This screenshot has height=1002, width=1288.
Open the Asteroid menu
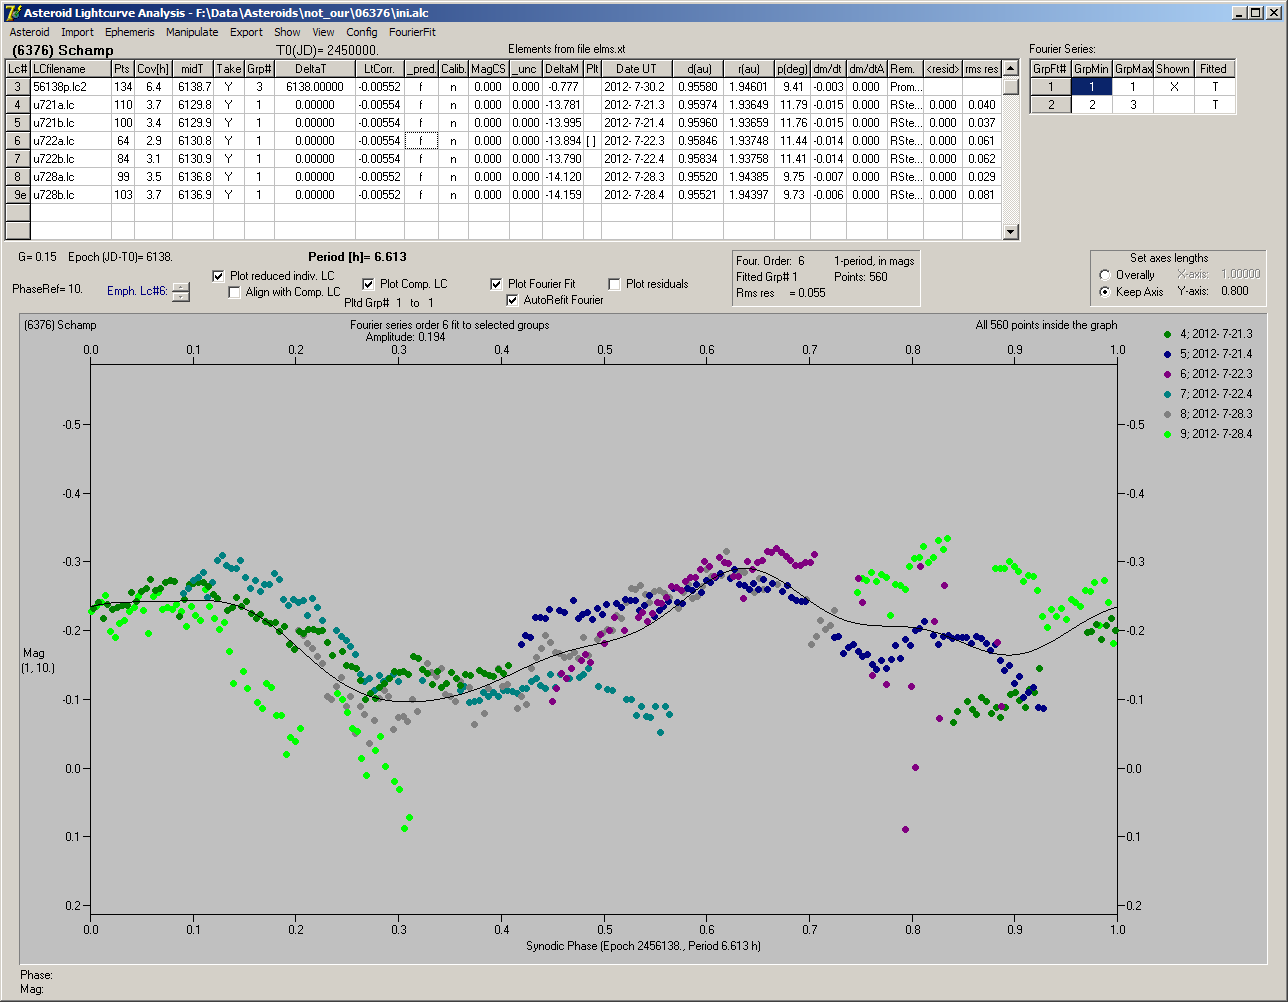pyautogui.click(x=29, y=32)
